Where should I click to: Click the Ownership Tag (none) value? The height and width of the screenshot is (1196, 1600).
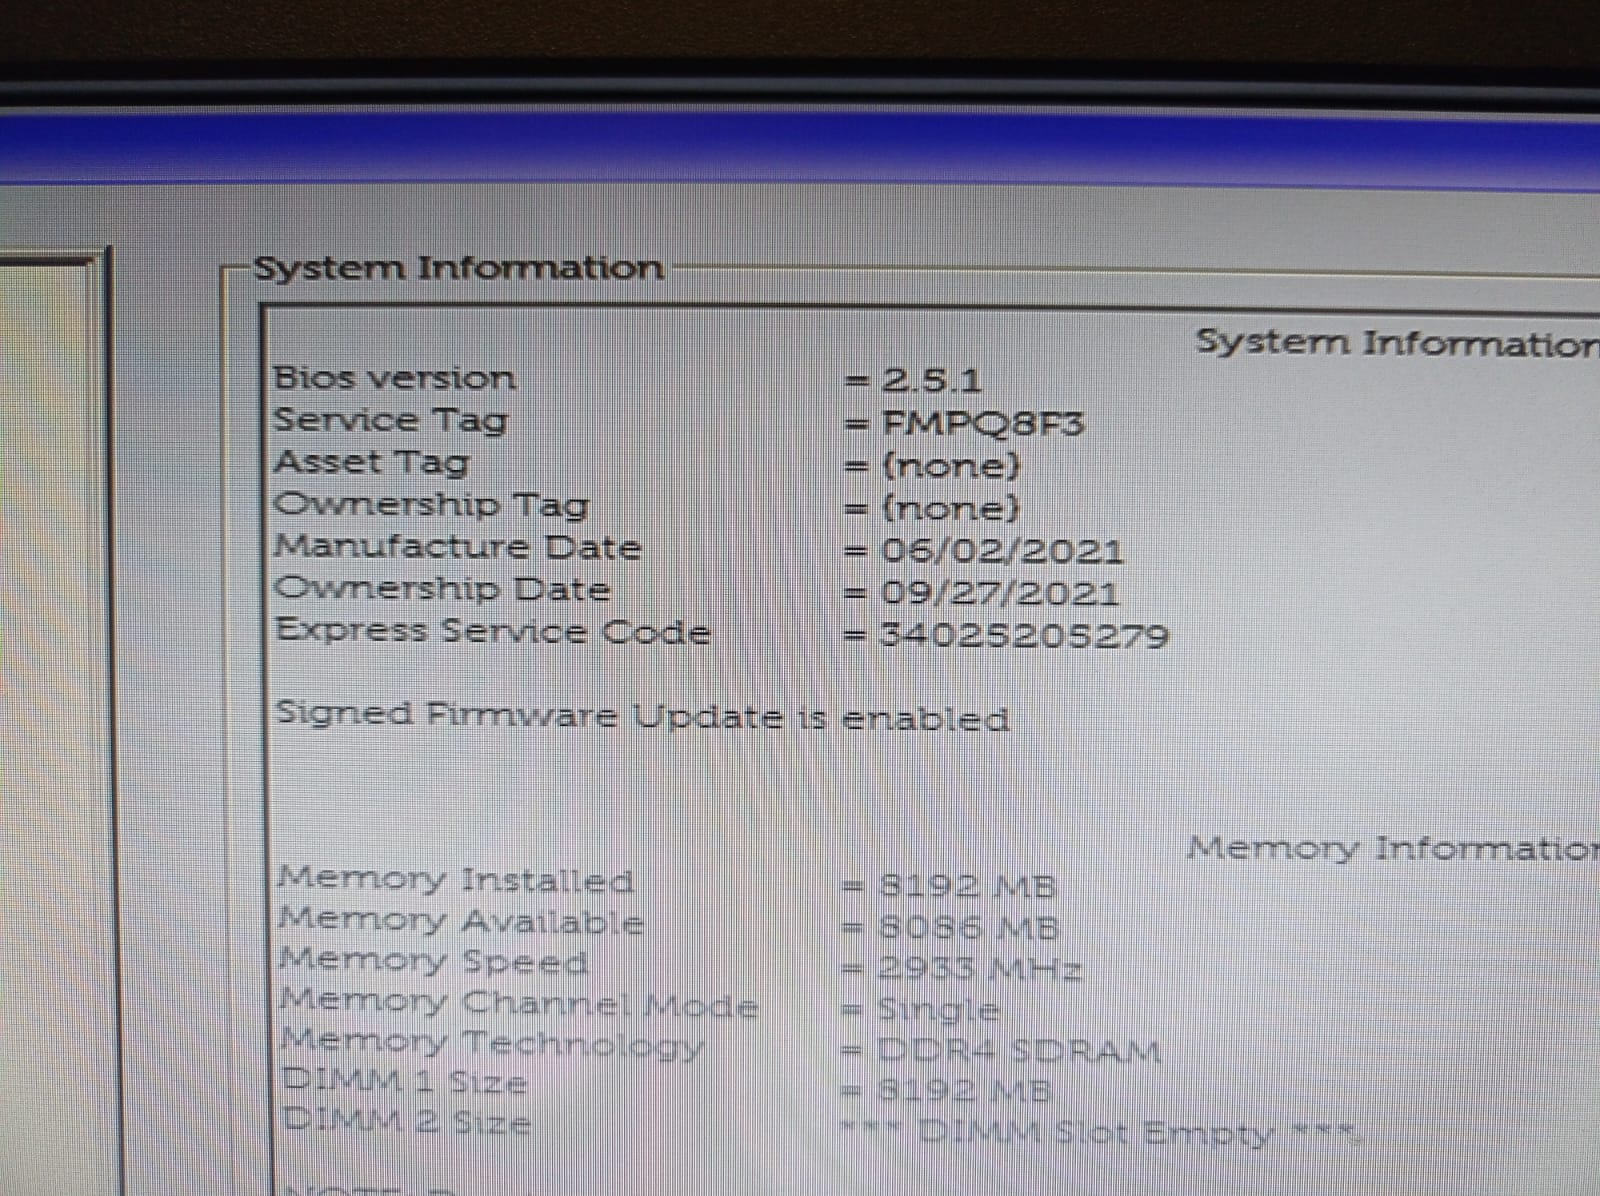click(950, 509)
